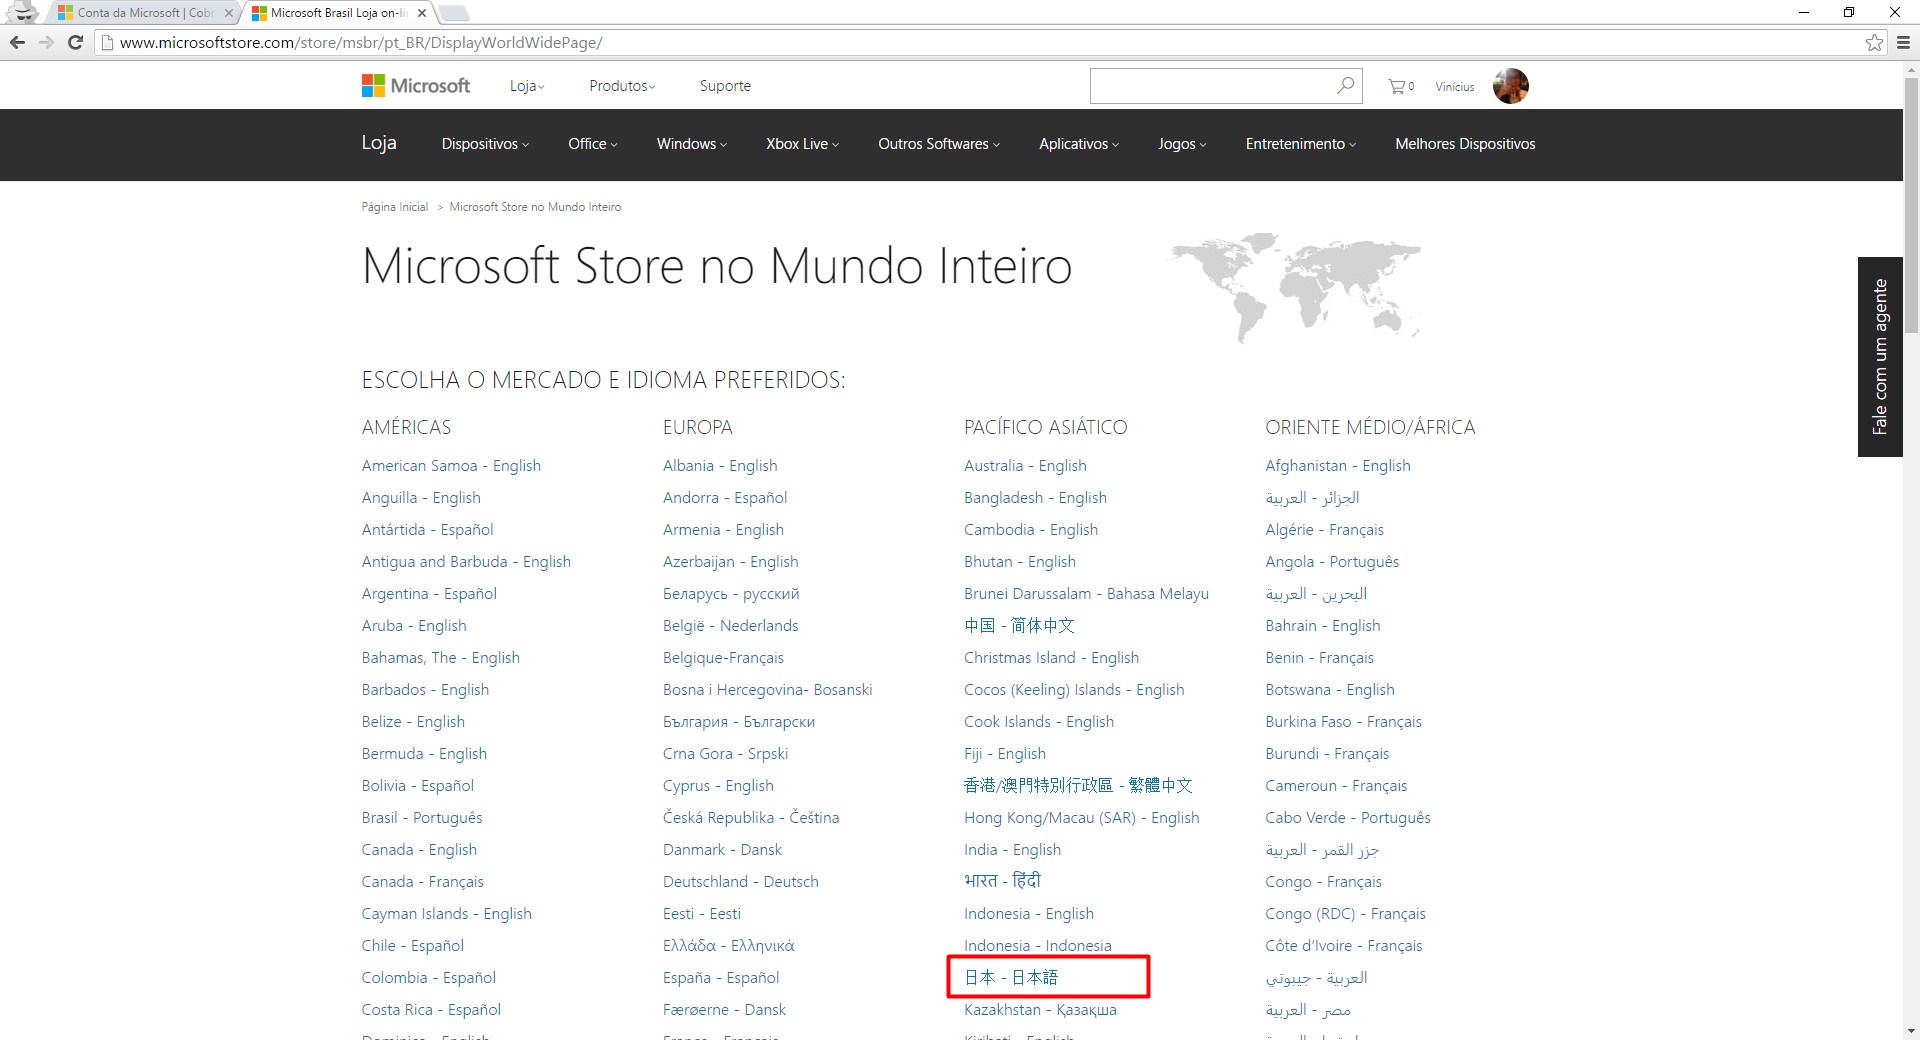Select Česká Republika - Čeština
1920x1040 pixels.
[x=751, y=818]
